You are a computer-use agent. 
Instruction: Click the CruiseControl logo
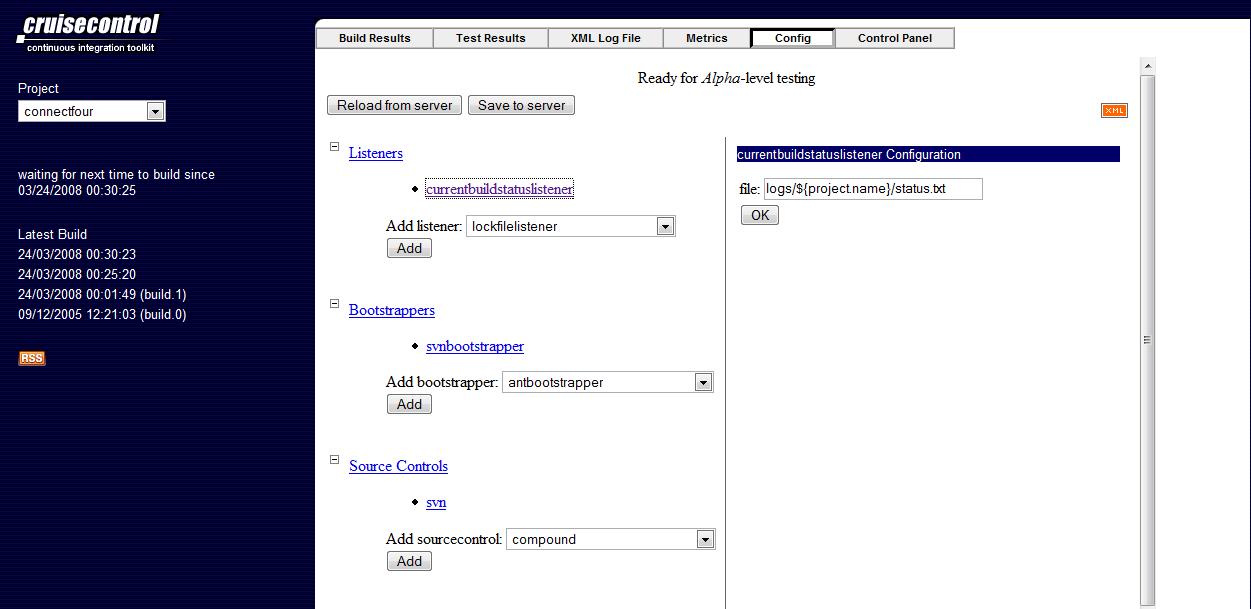coord(88,32)
